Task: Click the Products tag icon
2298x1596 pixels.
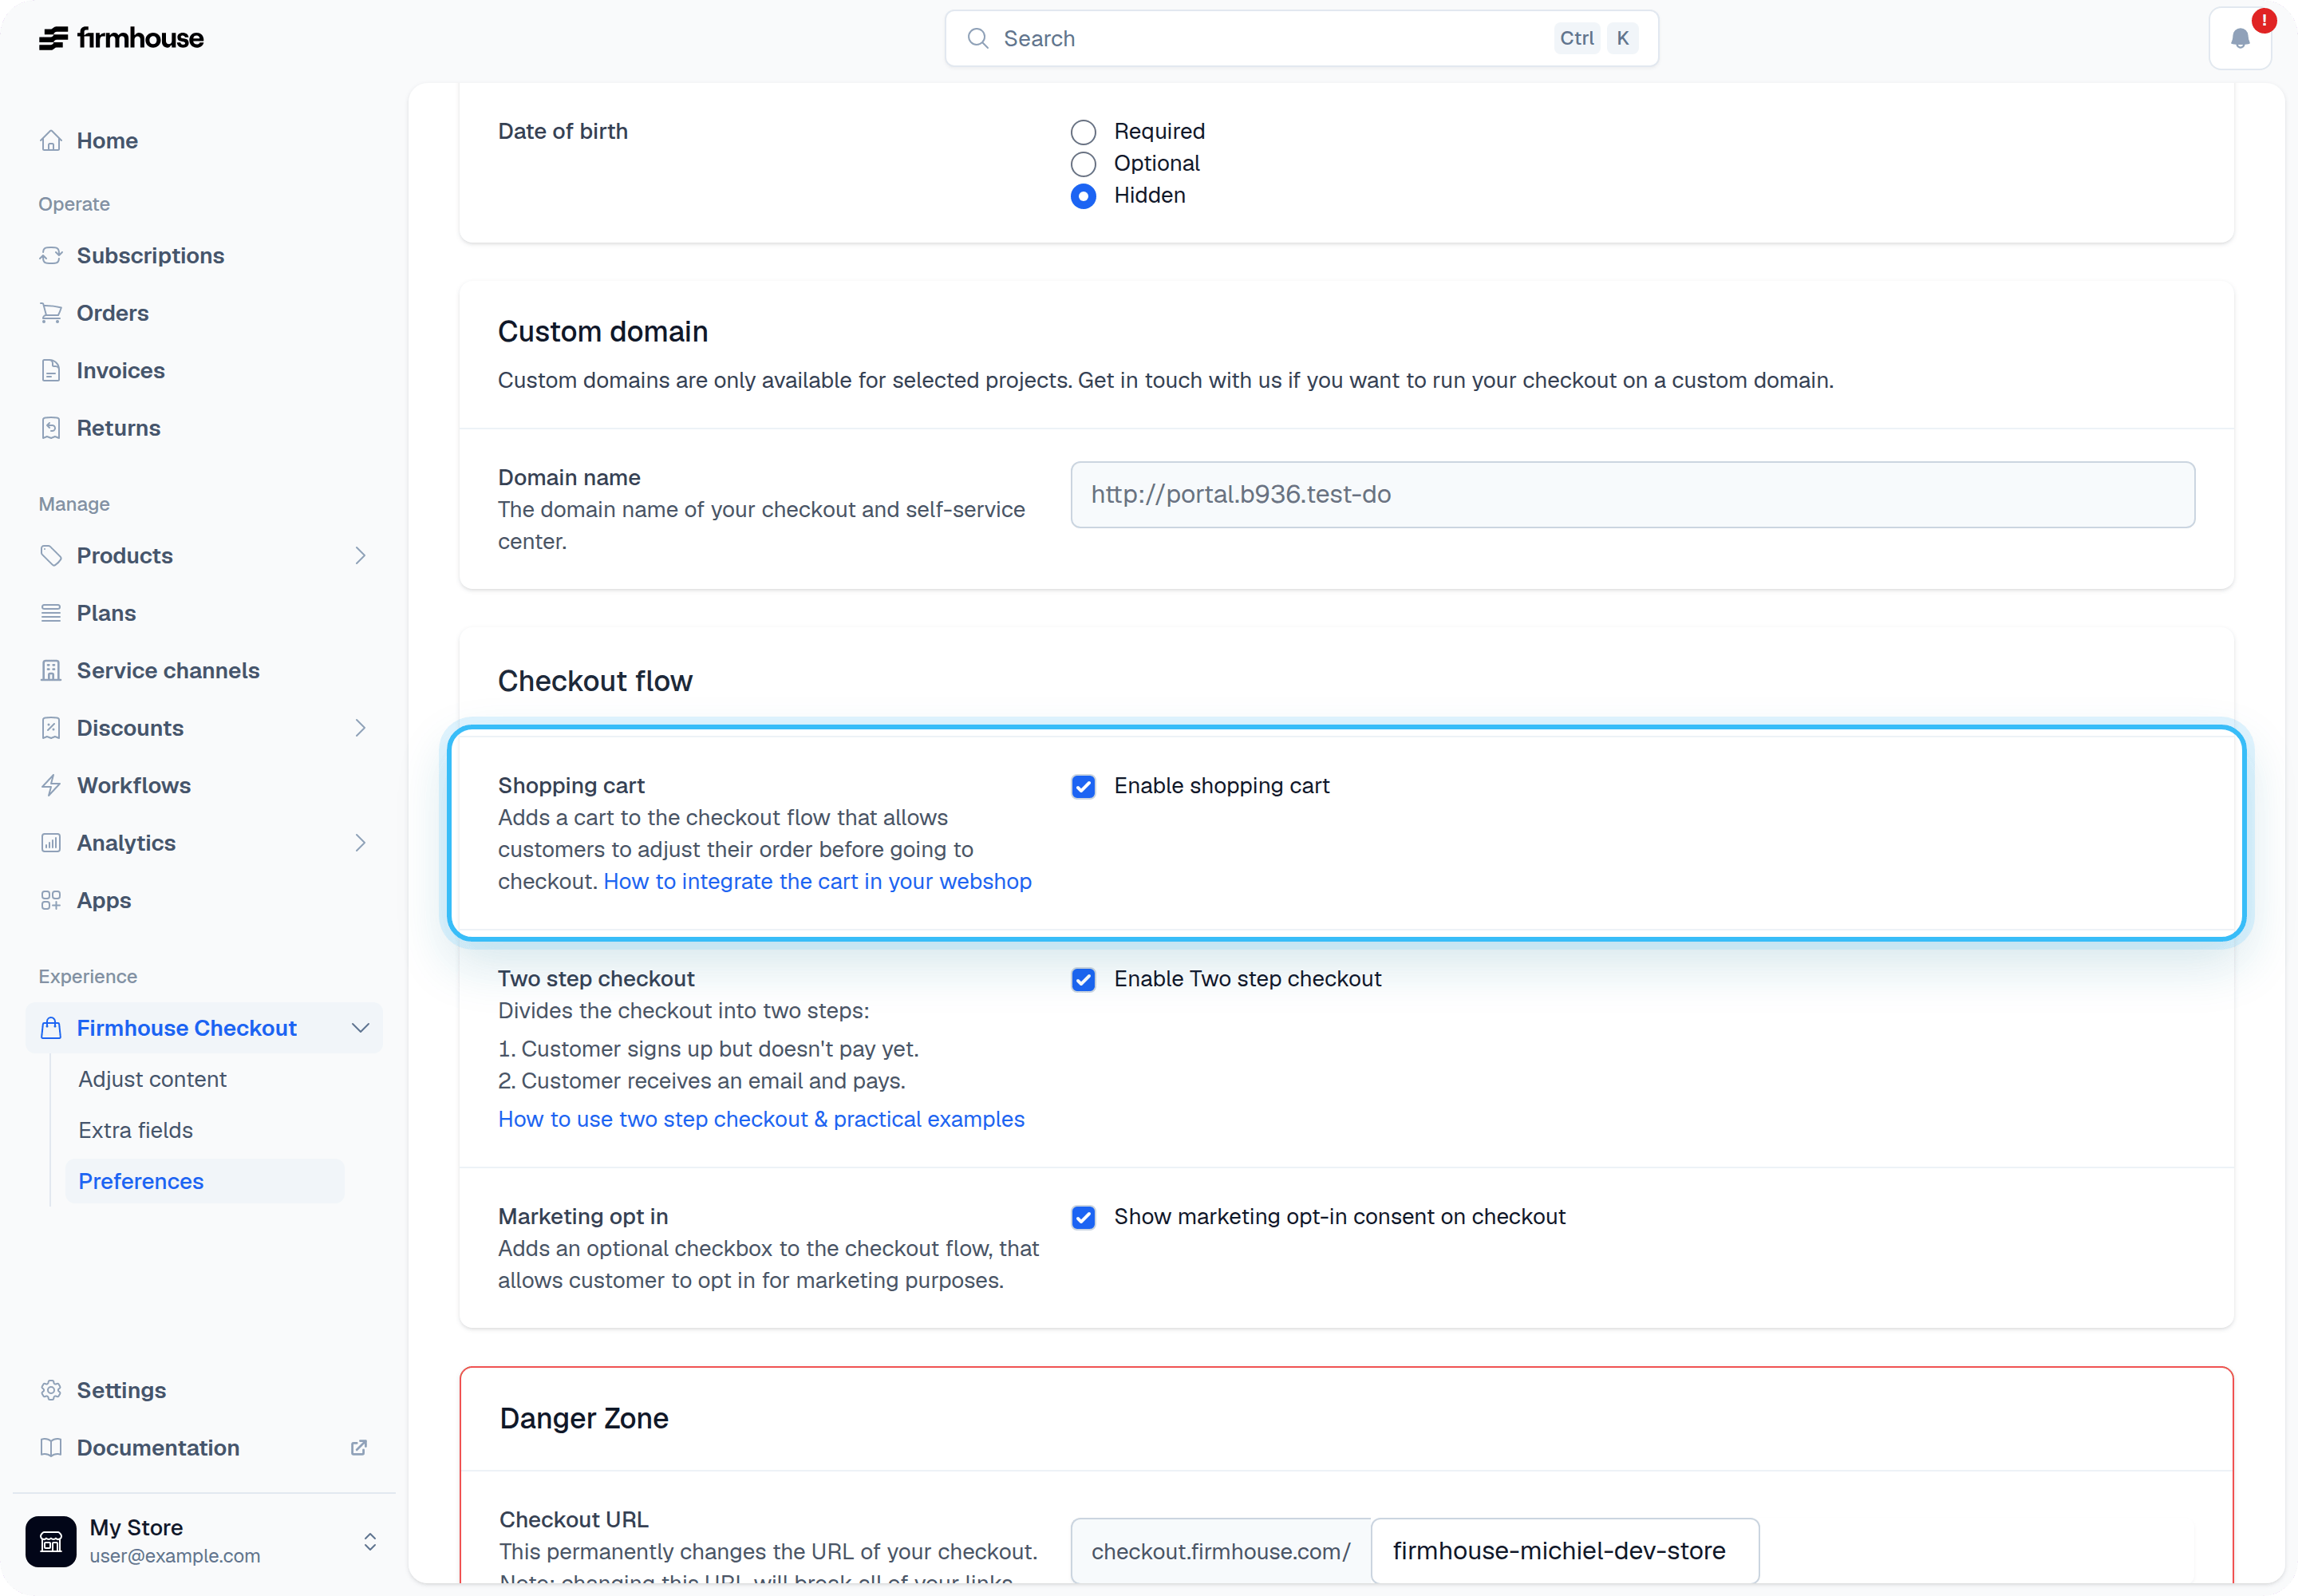Action: pos(51,555)
